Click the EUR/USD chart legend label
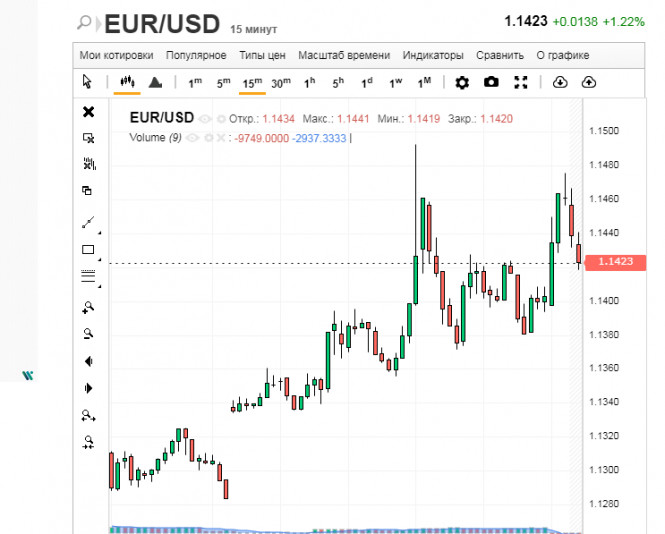This screenshot has height=534, width=665. 162,117
